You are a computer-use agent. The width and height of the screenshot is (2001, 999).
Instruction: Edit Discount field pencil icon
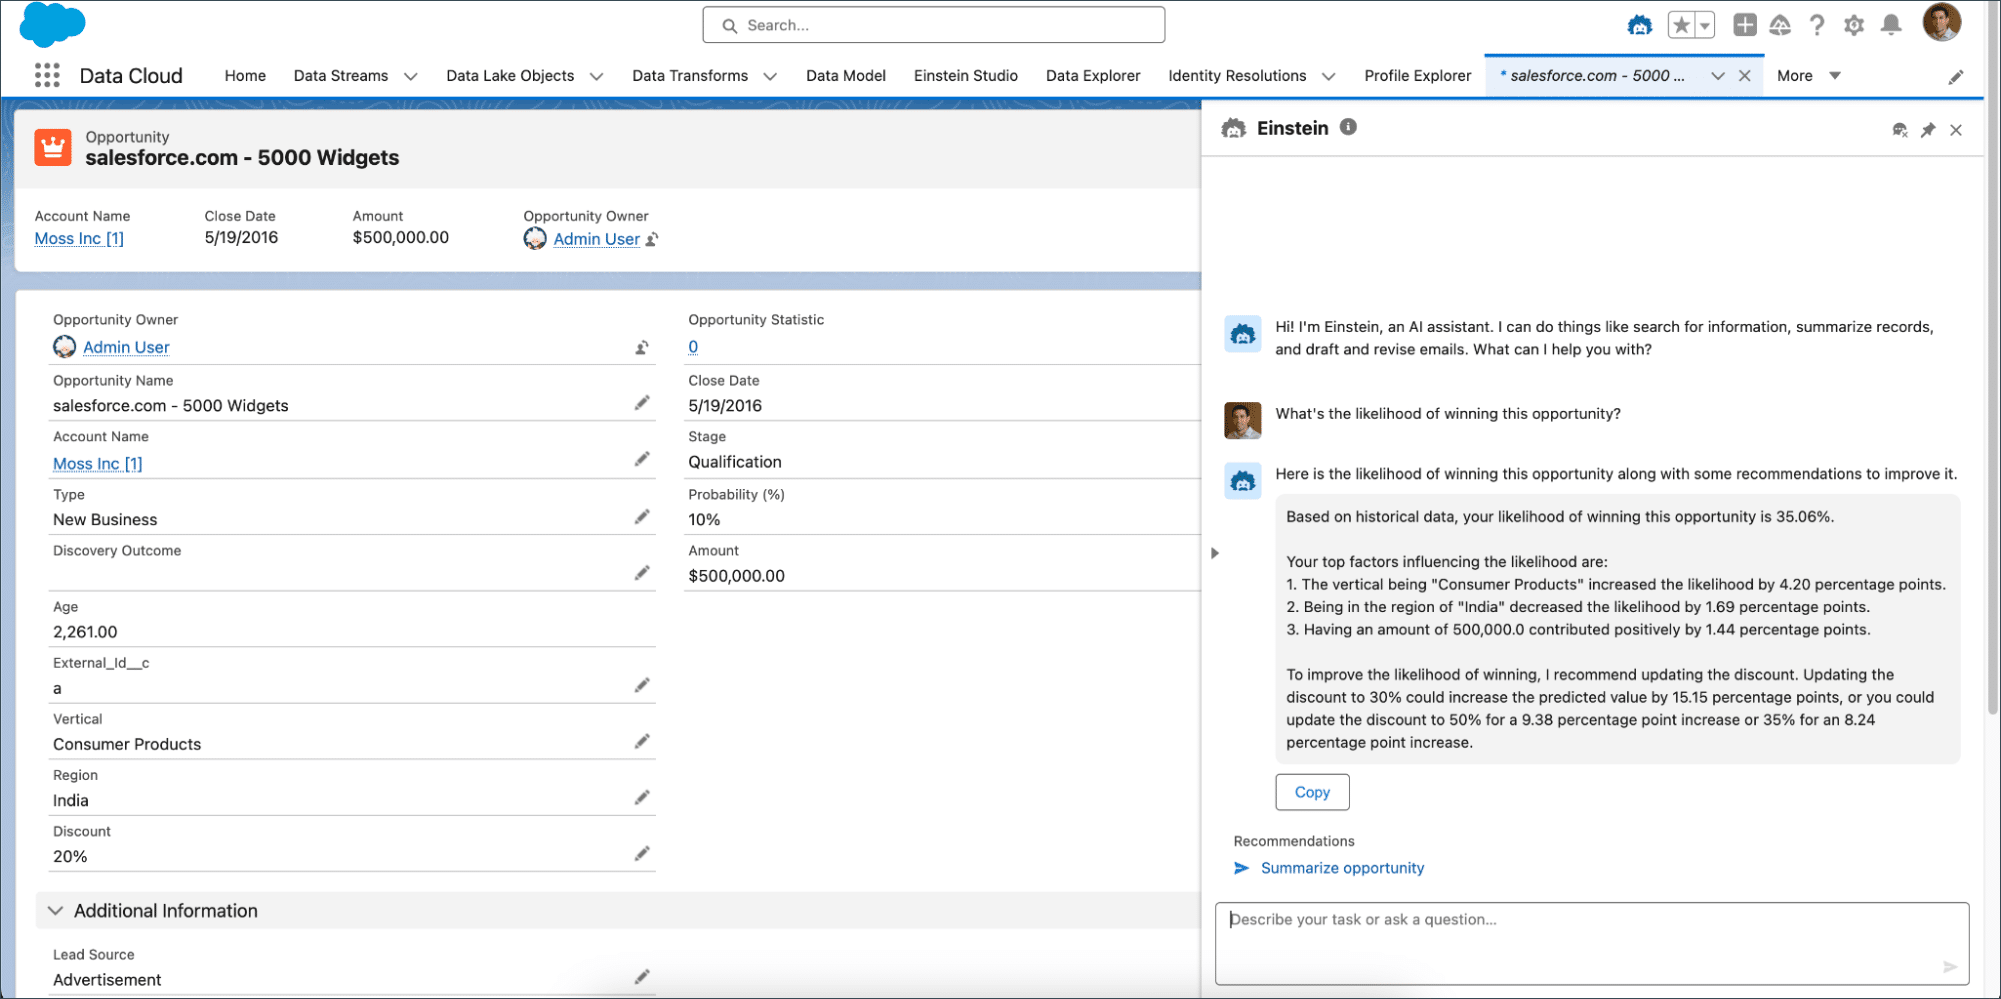[x=642, y=853]
